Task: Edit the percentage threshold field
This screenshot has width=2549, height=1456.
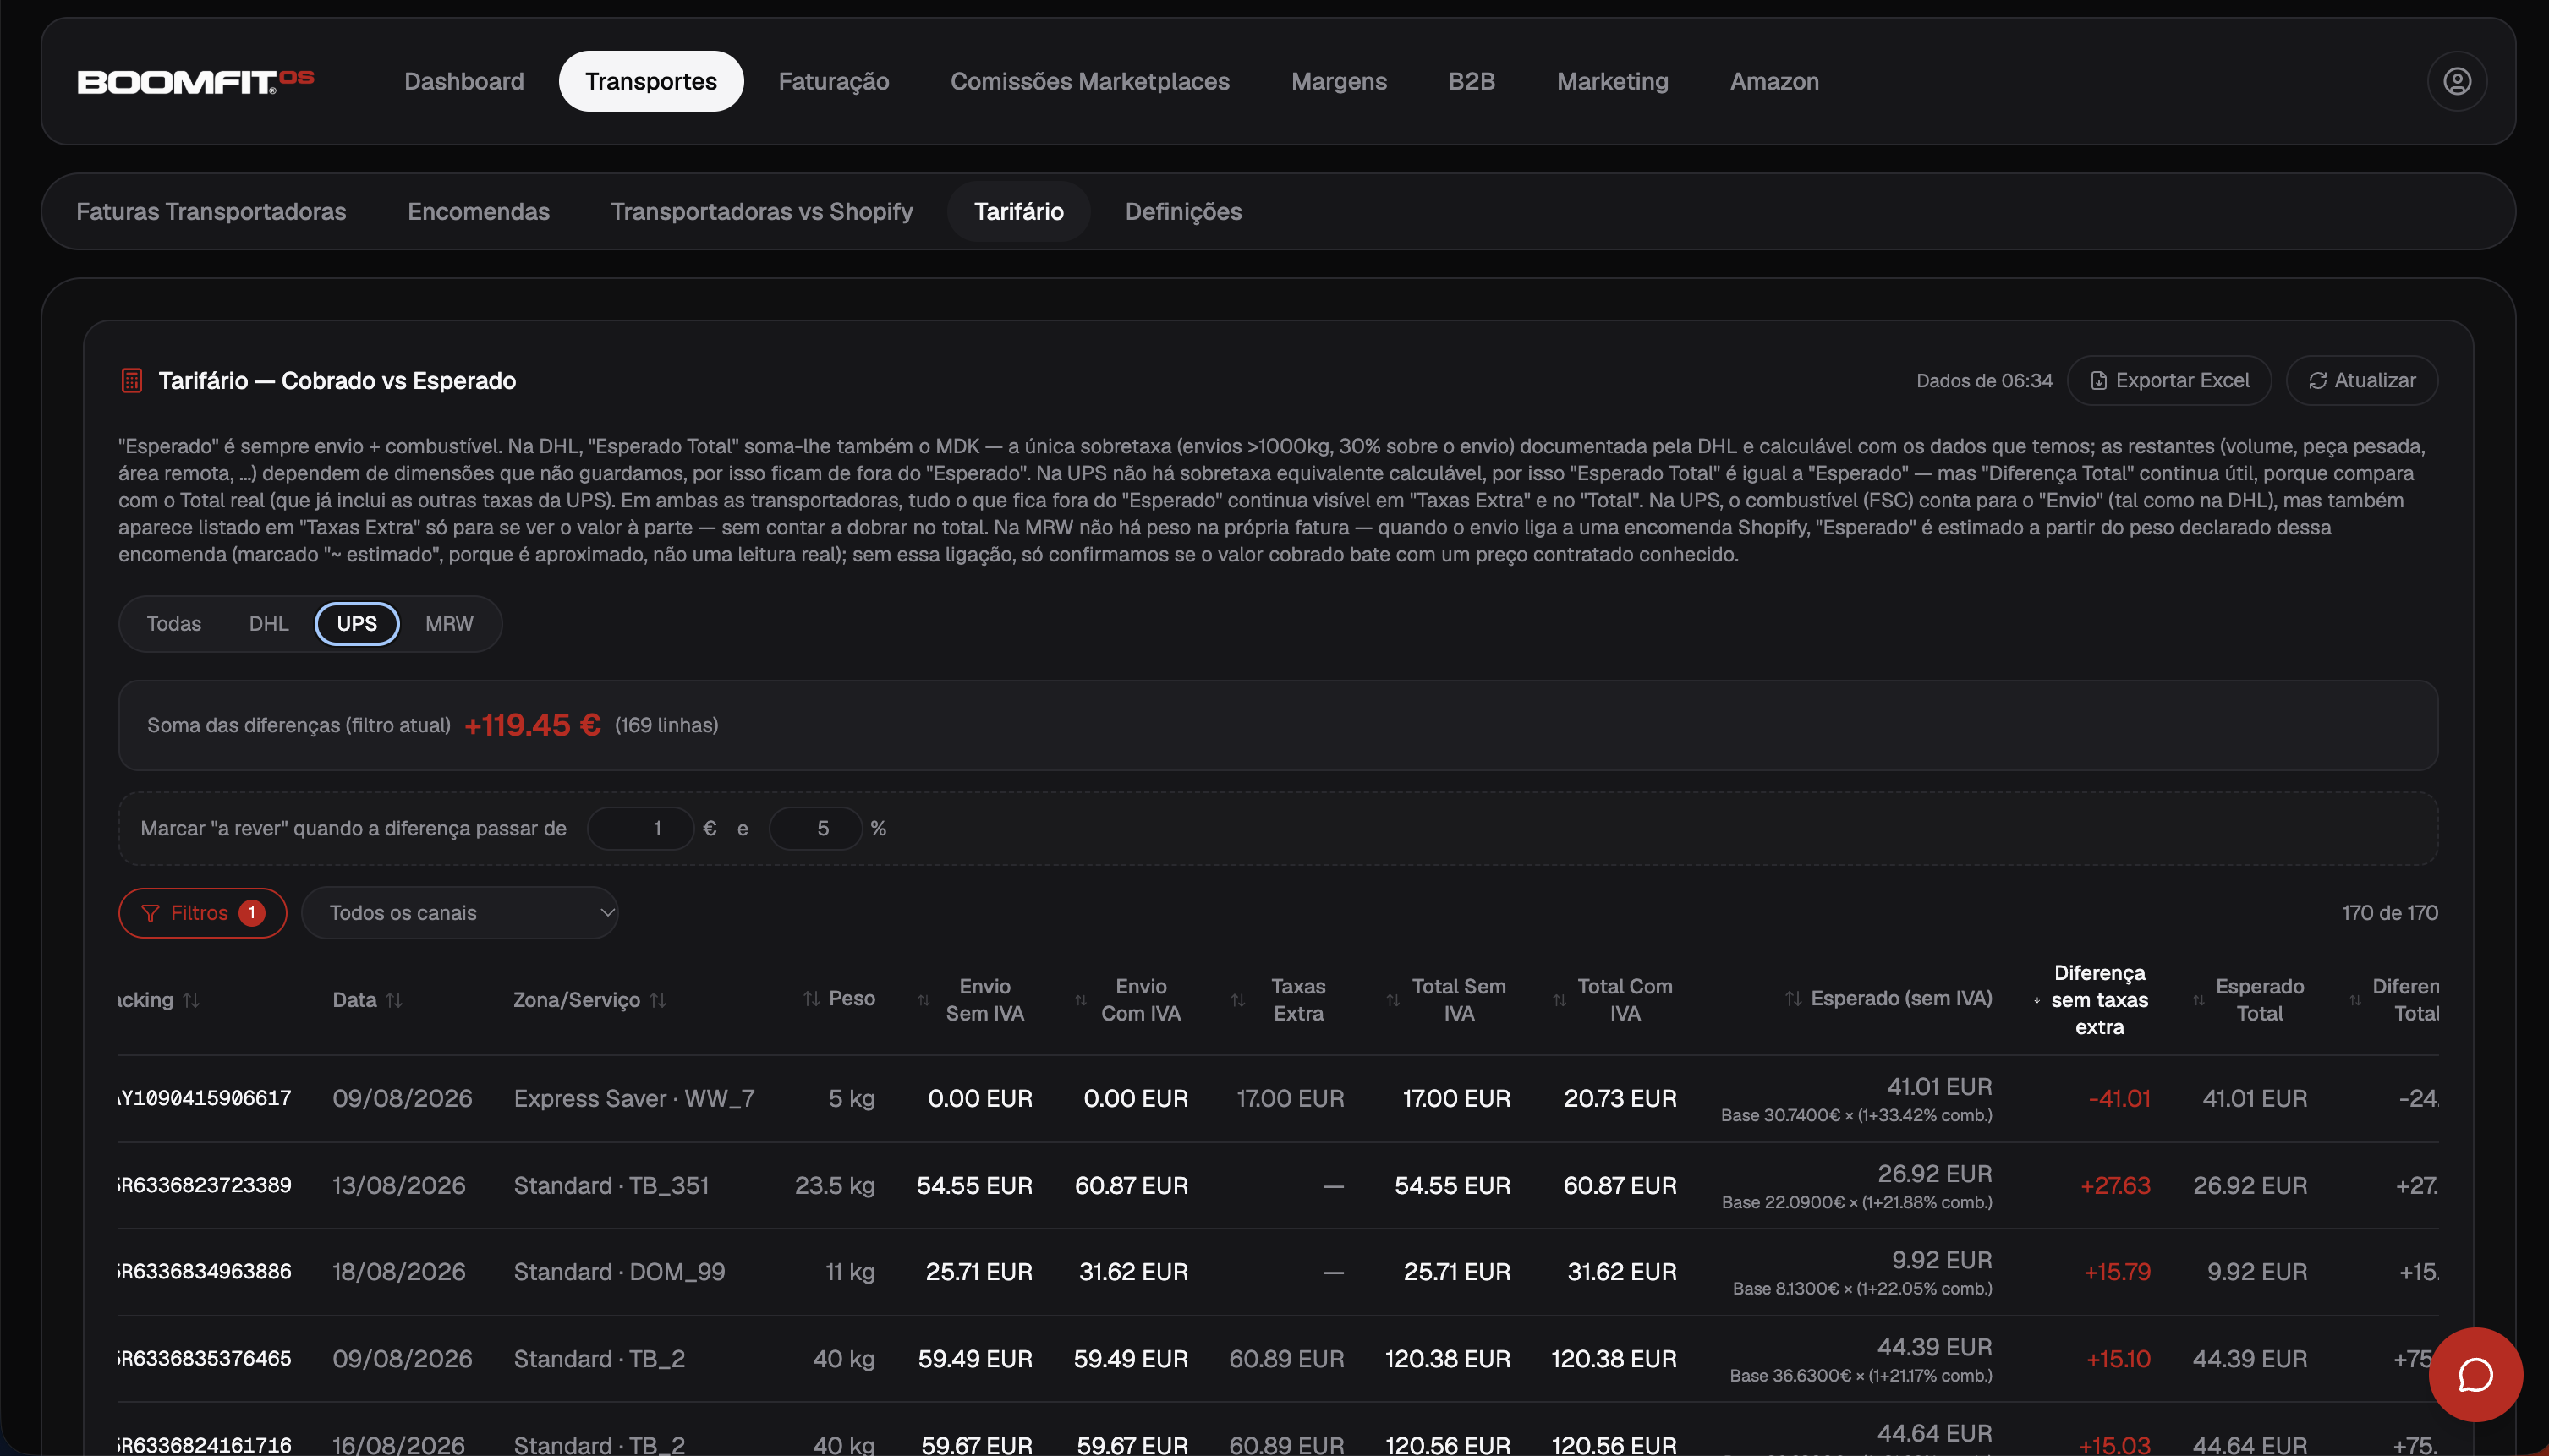Action: pos(815,828)
